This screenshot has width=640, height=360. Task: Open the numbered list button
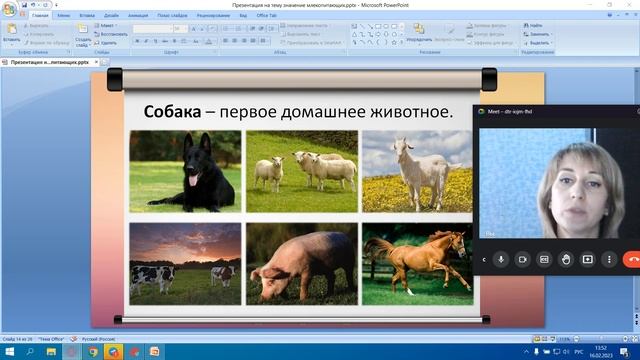click(x=239, y=29)
